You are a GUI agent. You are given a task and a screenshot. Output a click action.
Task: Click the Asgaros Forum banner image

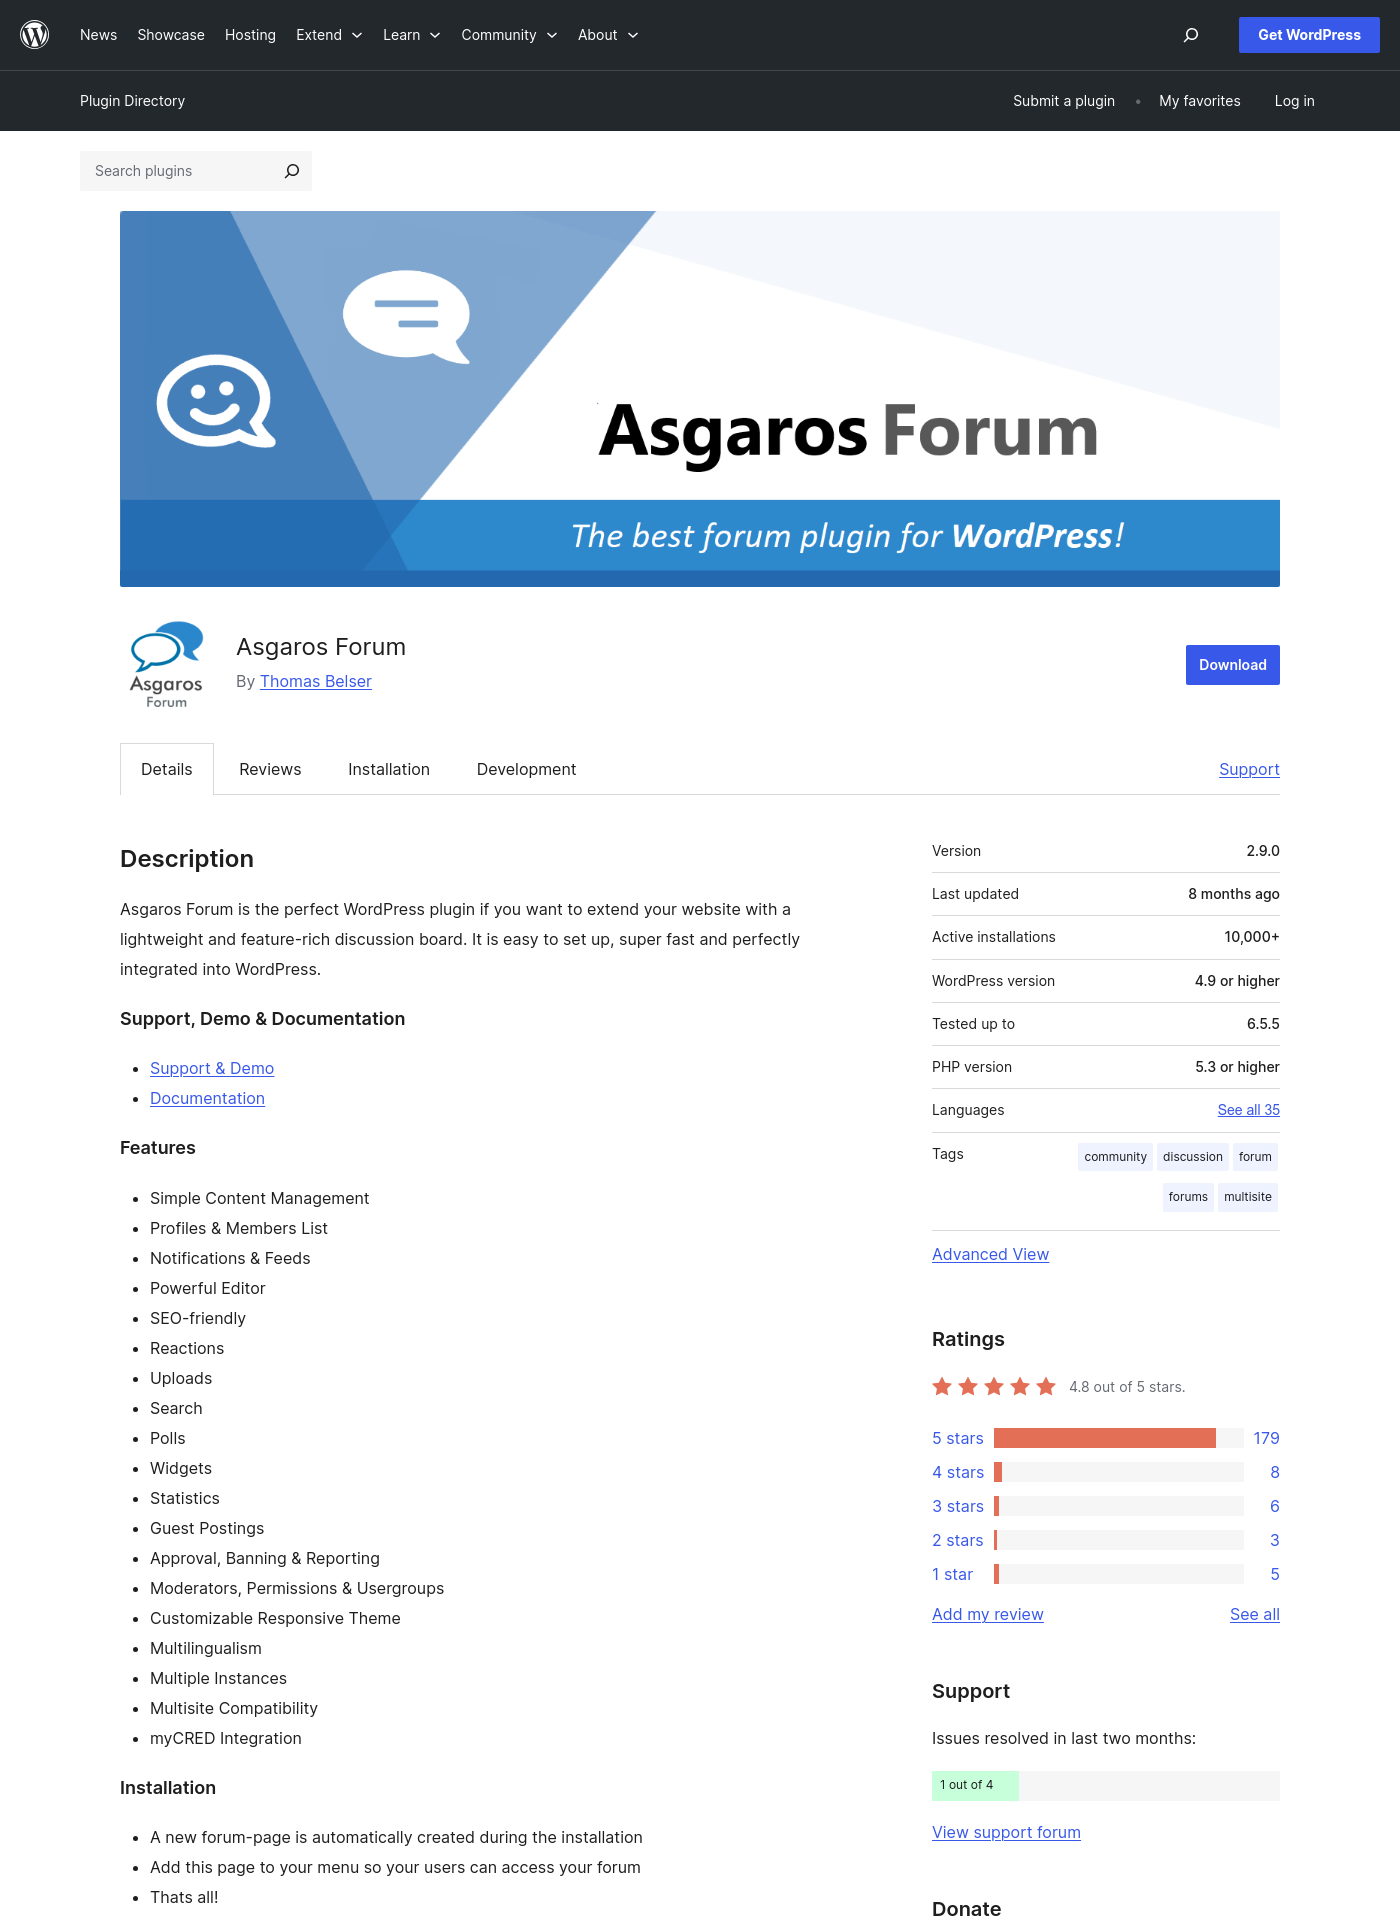pyautogui.click(x=700, y=399)
